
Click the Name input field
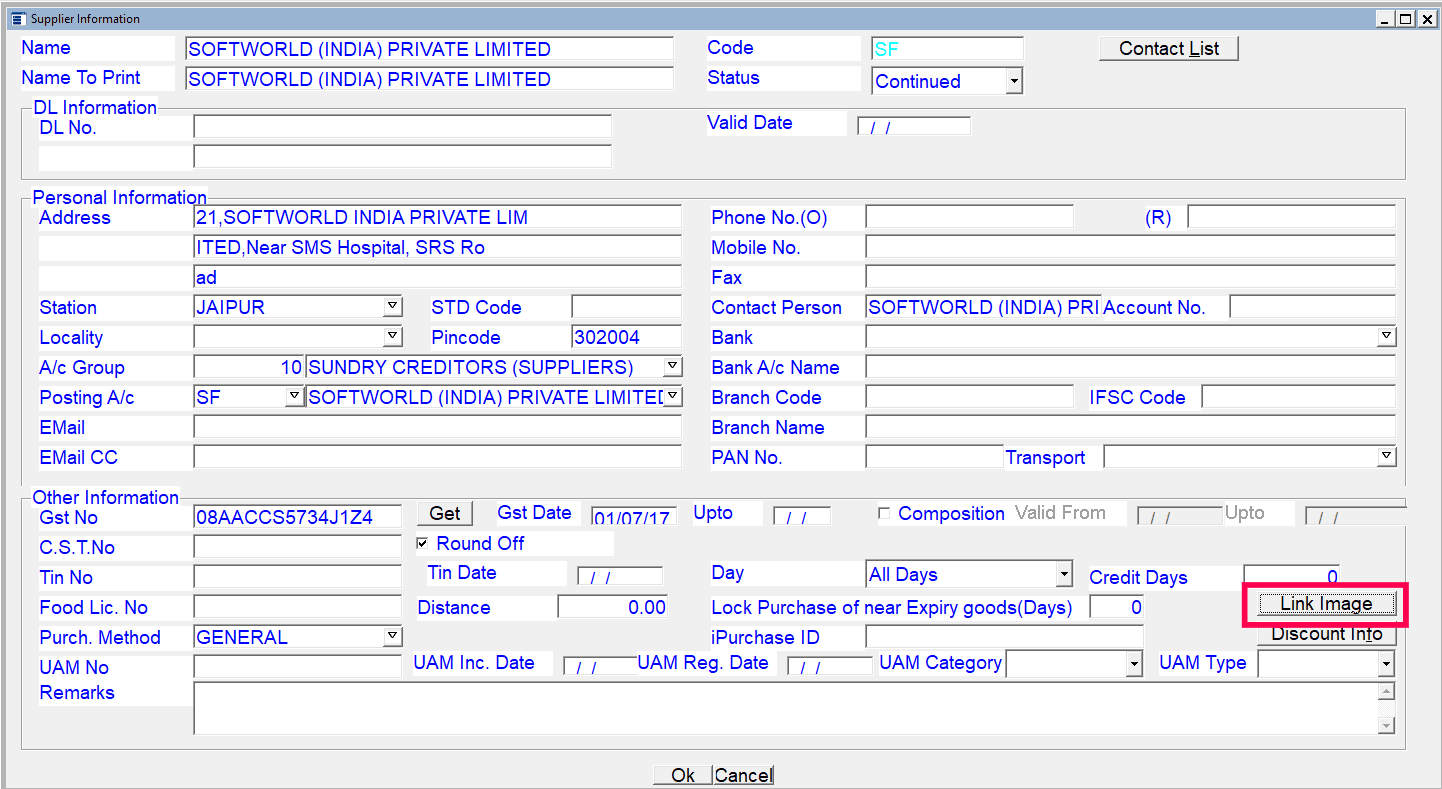(x=429, y=49)
